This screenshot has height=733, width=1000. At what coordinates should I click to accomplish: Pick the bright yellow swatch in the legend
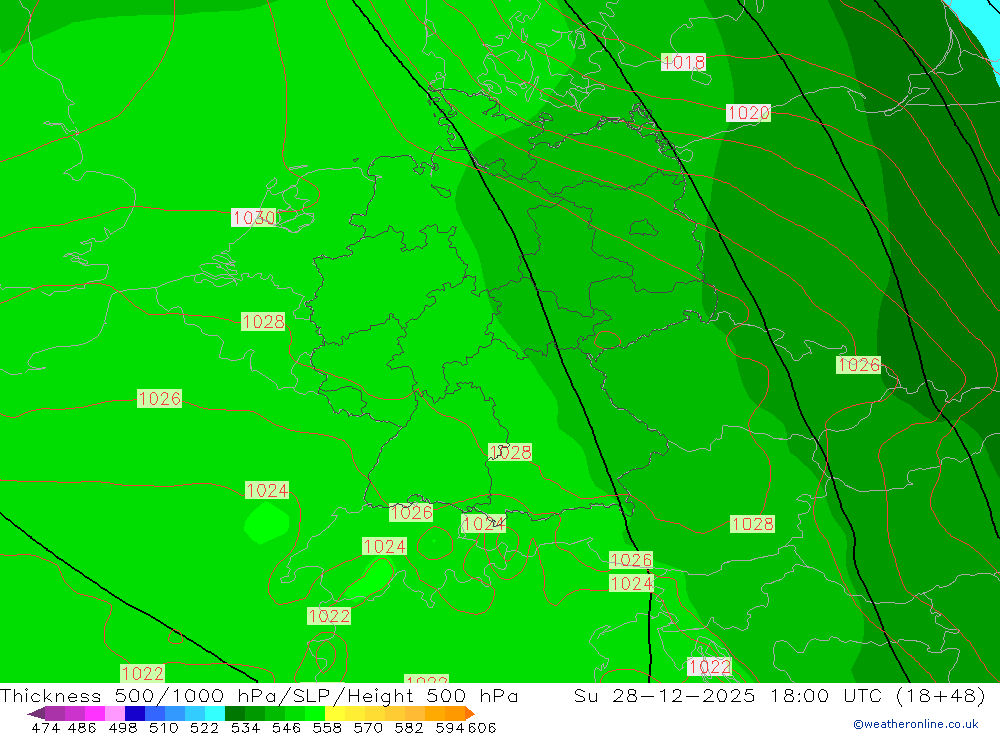(x=335, y=713)
